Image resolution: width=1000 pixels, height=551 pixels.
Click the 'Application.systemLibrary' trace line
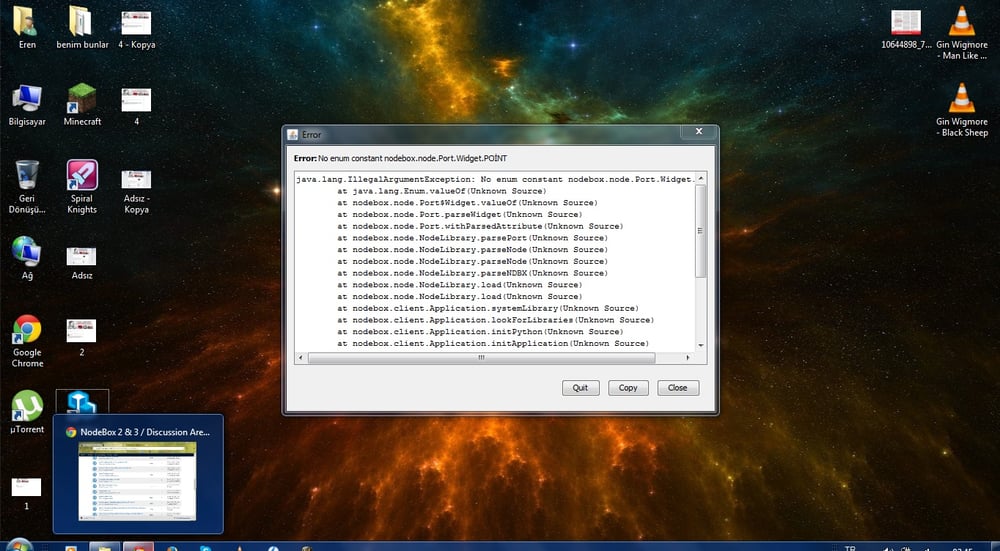point(487,308)
